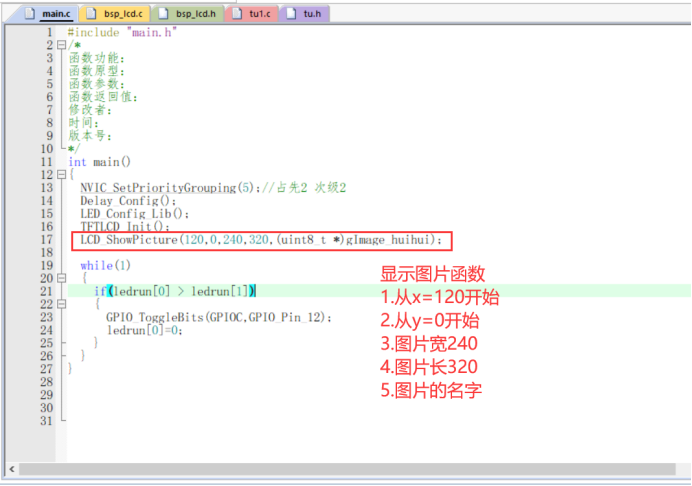Click the LED_Config_Lib() line

(135, 214)
